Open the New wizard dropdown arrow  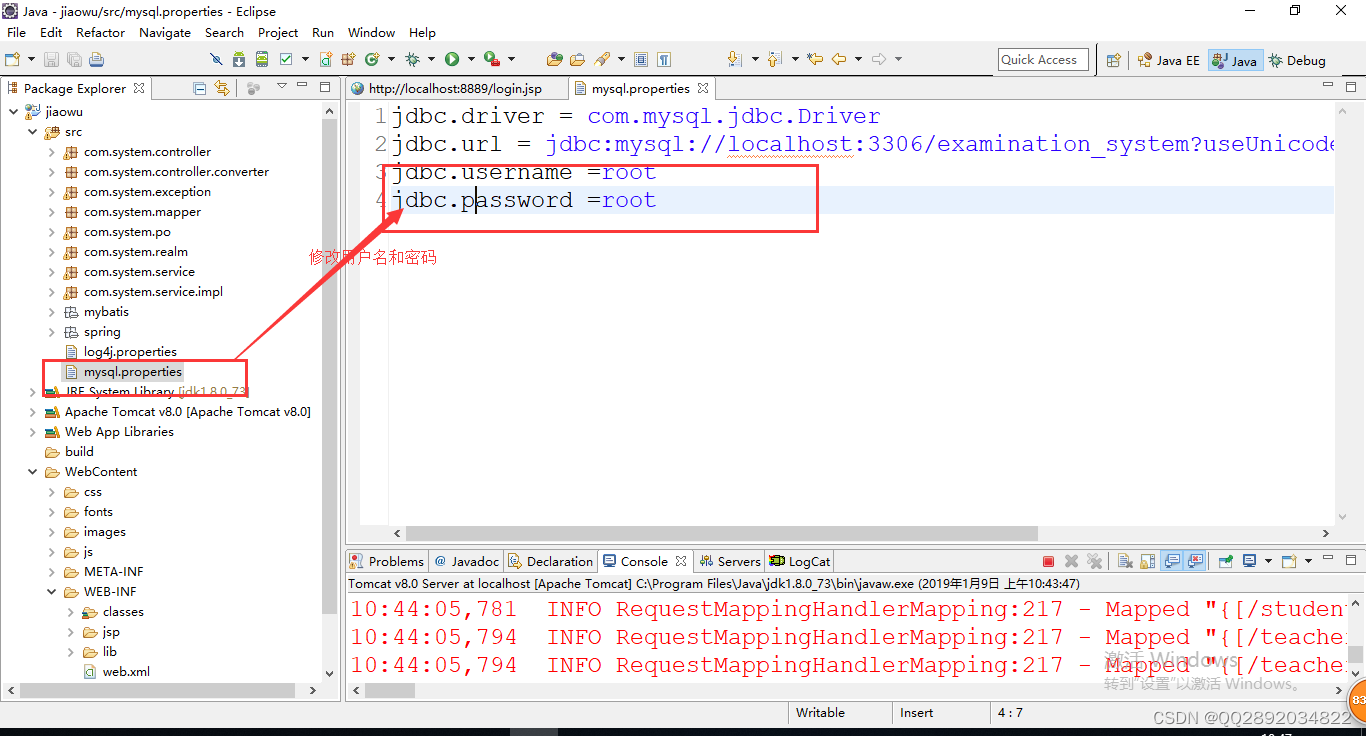31,60
